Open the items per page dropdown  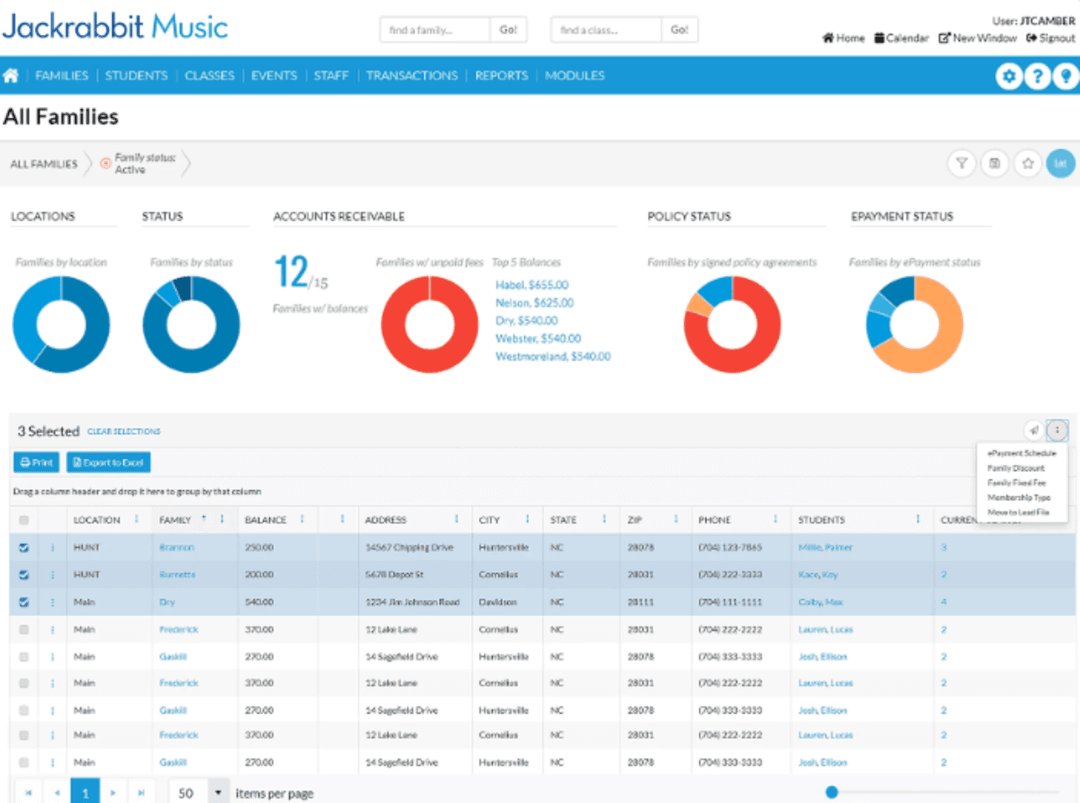218,791
